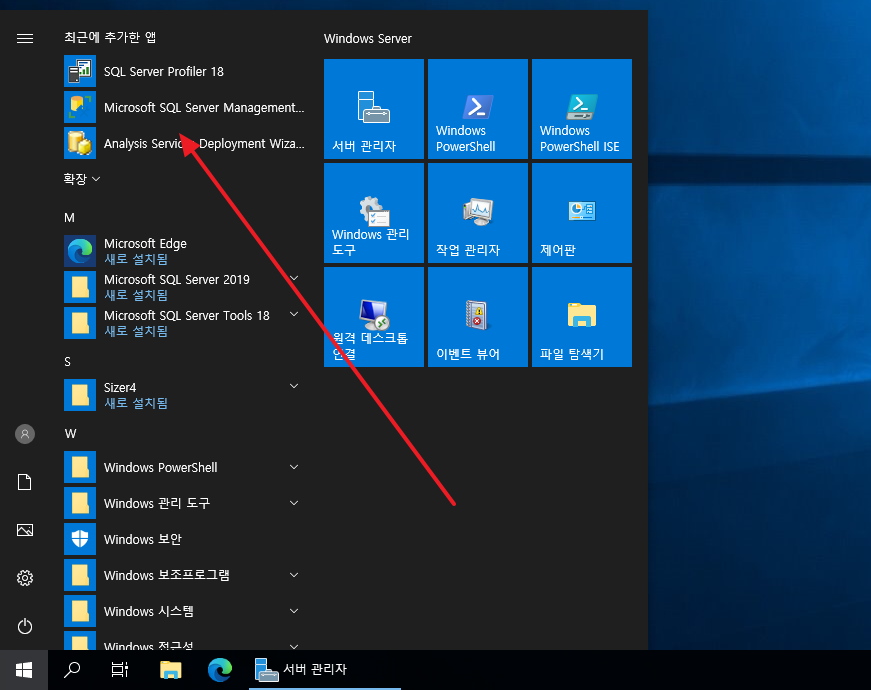Open Settings gear in Start sidebar
The width and height of the screenshot is (871, 690).
point(25,578)
